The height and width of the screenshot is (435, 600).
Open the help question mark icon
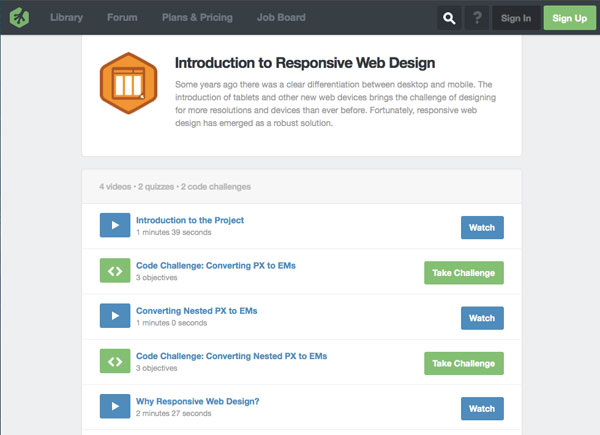coord(477,18)
